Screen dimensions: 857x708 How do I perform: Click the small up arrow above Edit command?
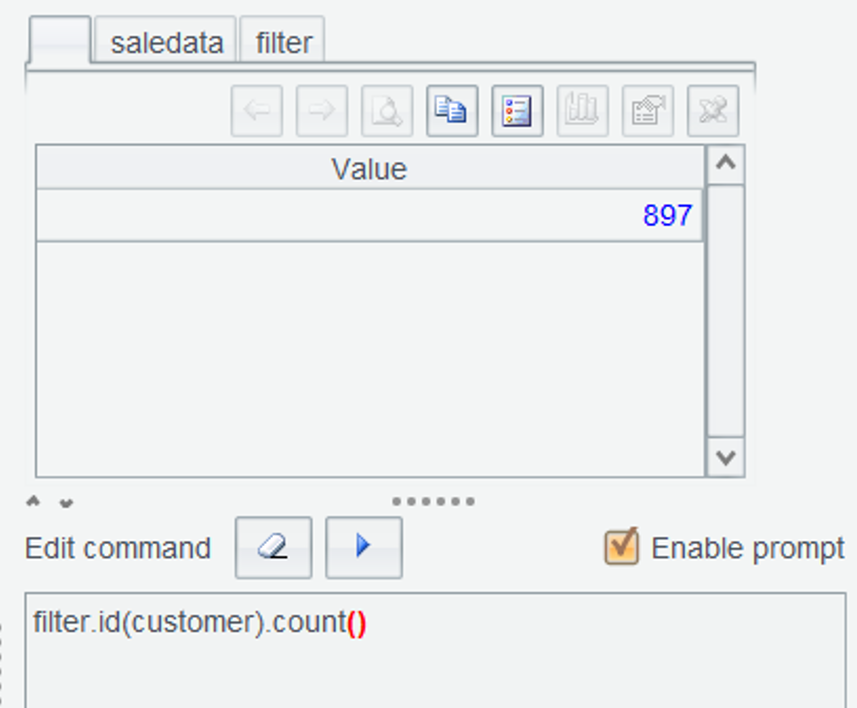pos(34,501)
